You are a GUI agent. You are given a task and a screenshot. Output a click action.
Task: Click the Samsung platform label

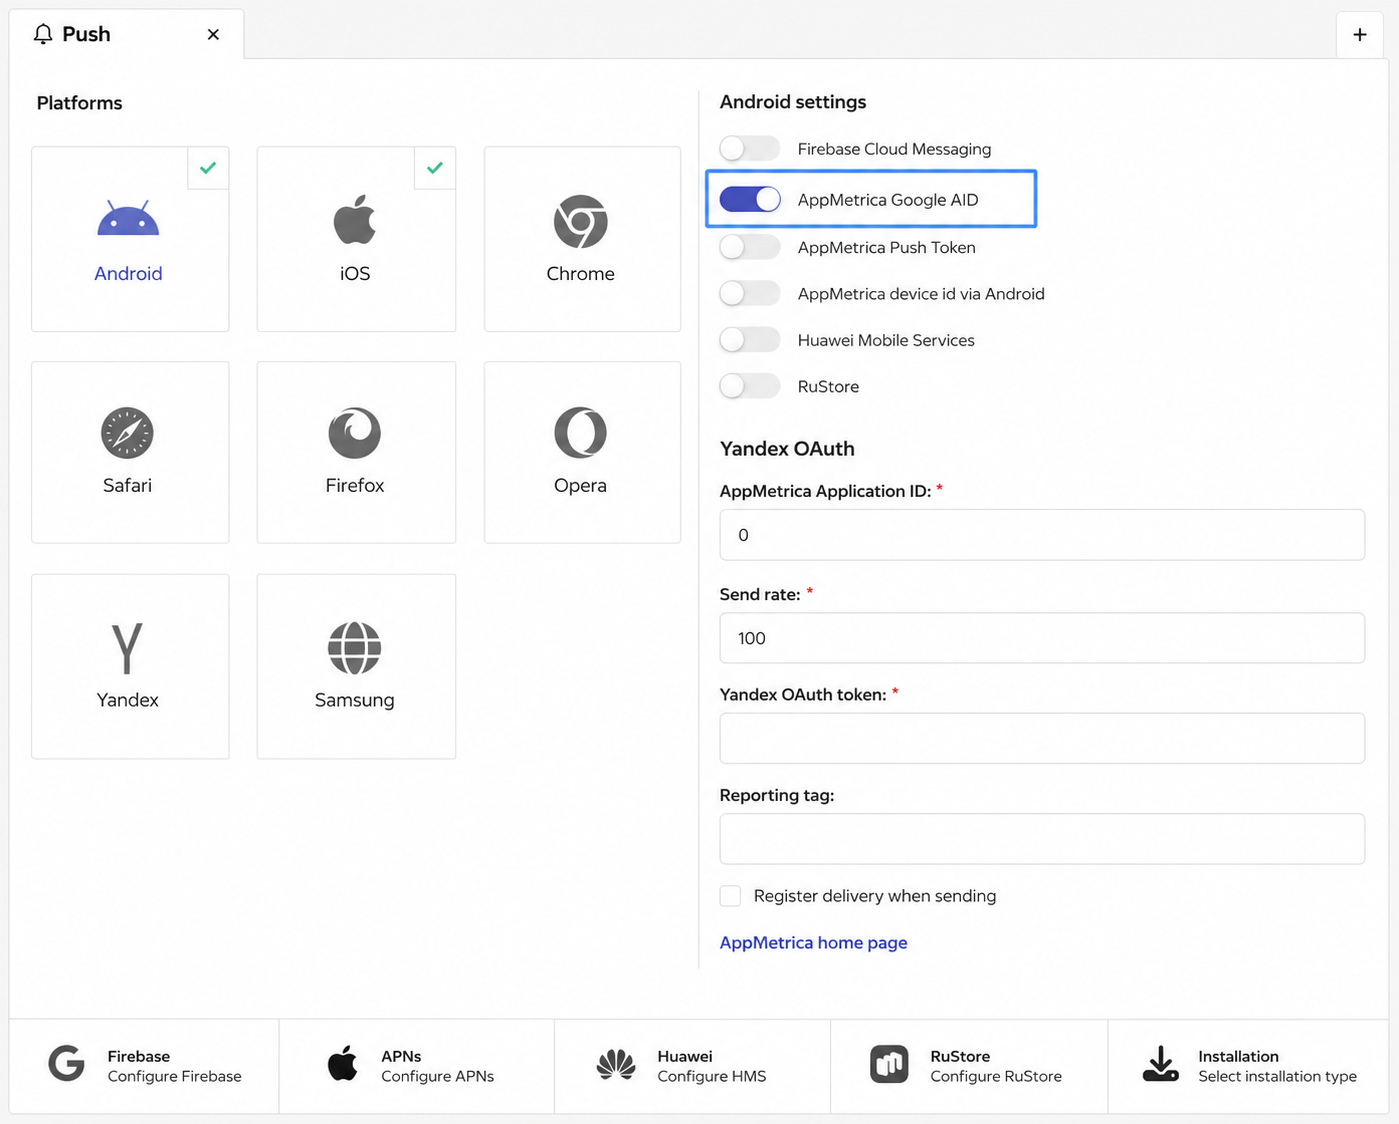(355, 700)
